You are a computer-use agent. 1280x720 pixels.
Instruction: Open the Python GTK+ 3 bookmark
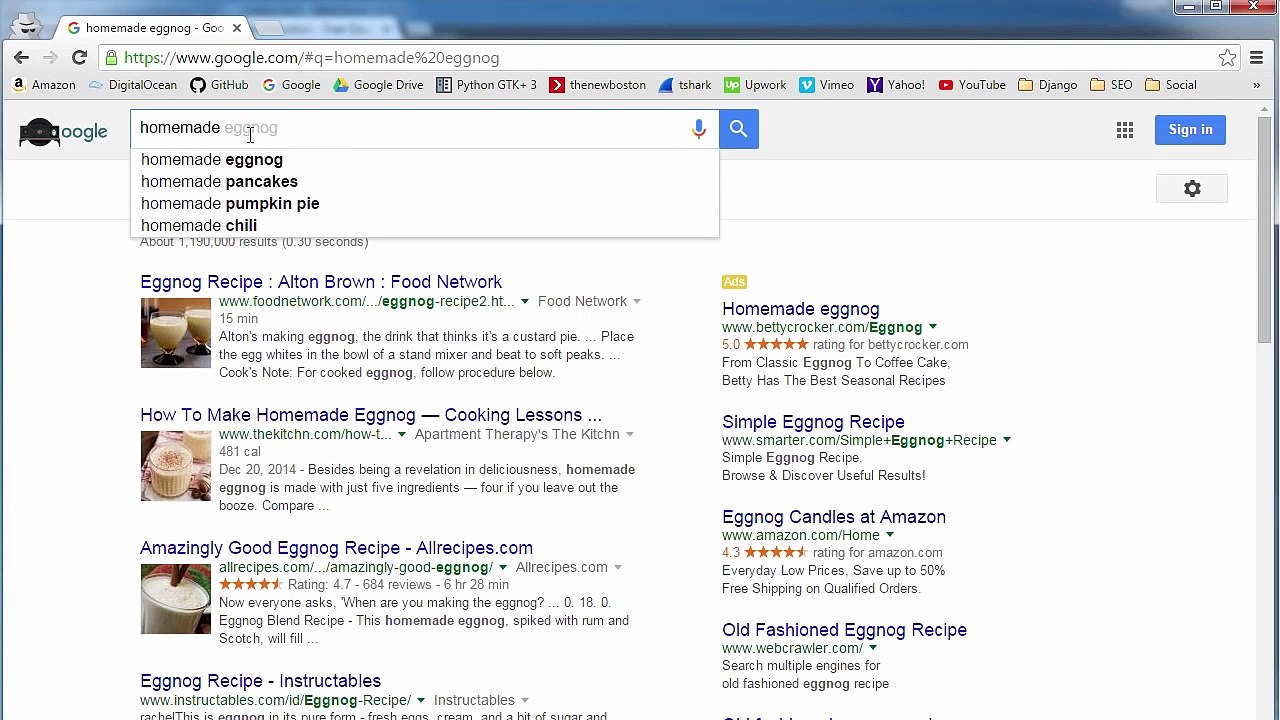[x=487, y=85]
